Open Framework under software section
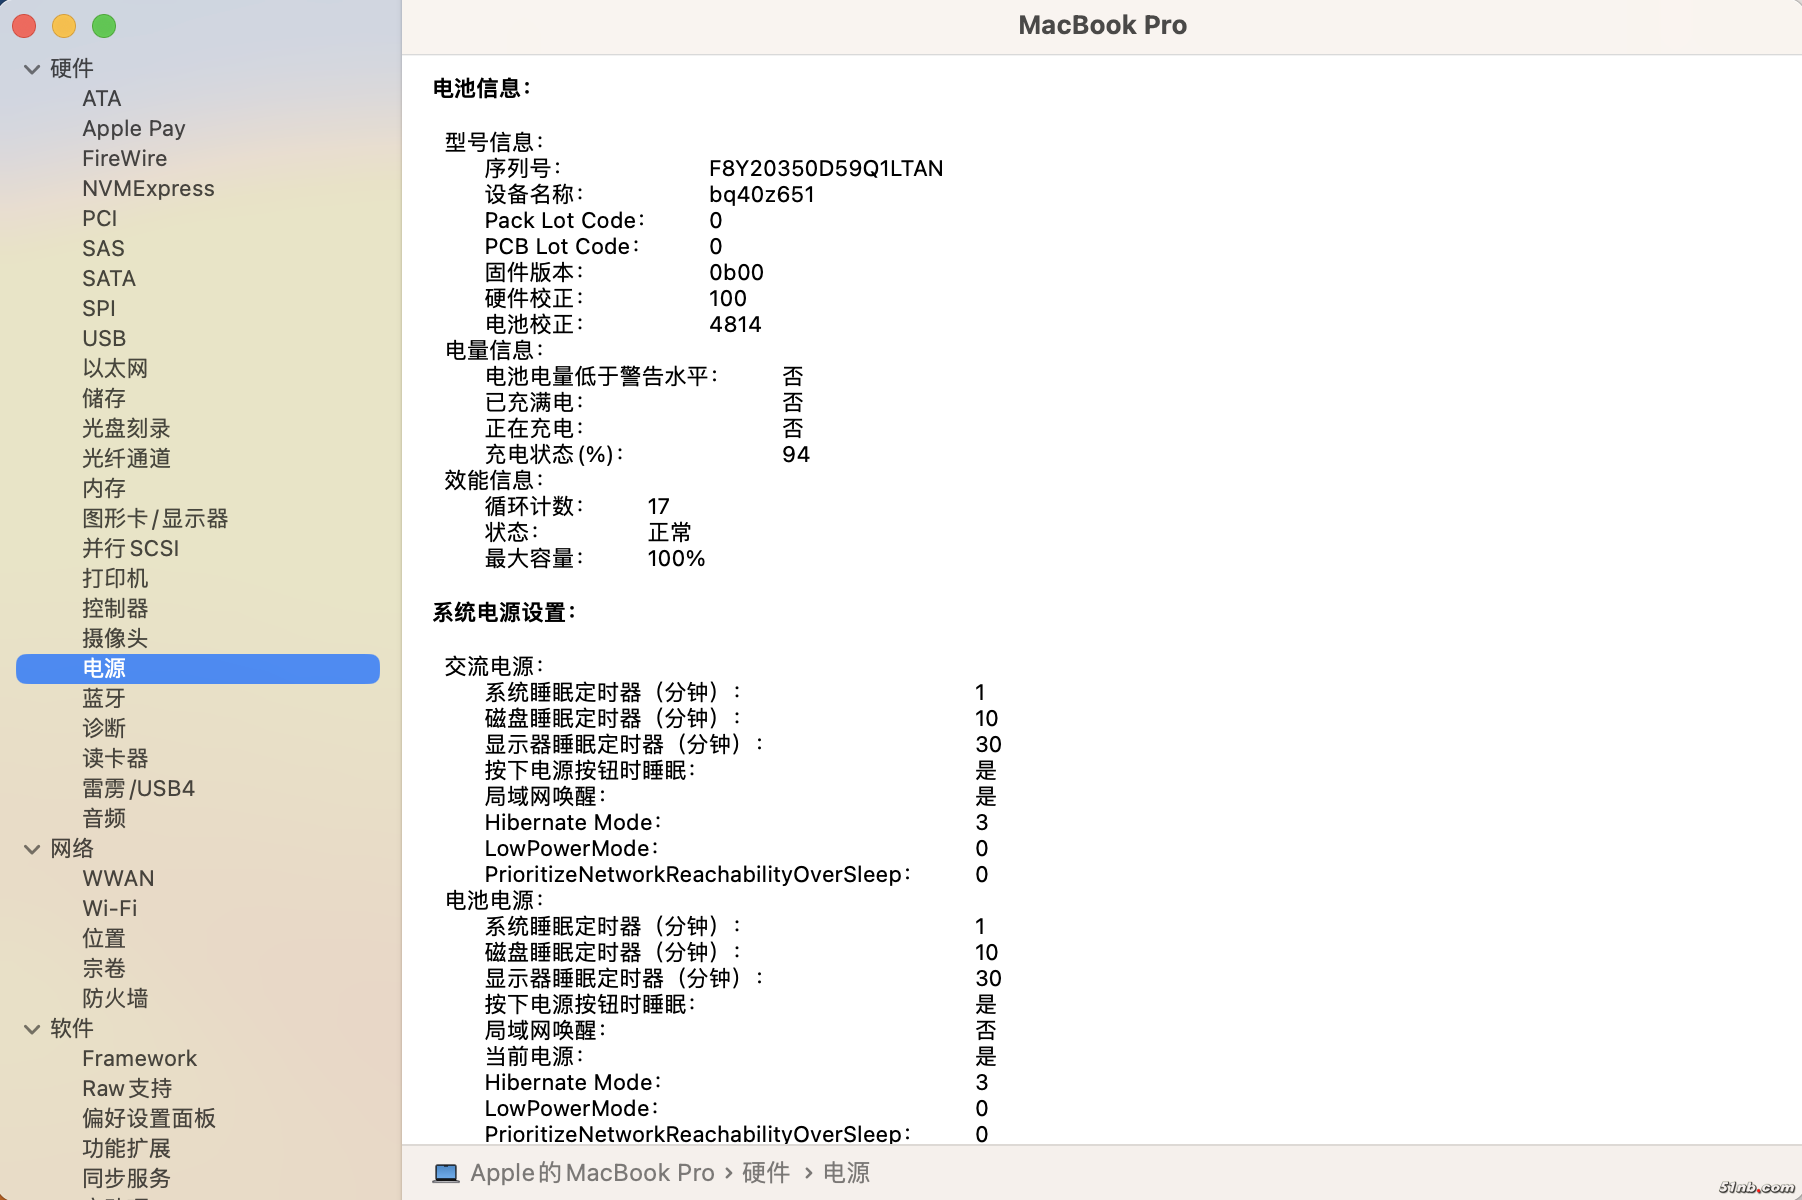The height and width of the screenshot is (1200, 1802). [x=139, y=1059]
